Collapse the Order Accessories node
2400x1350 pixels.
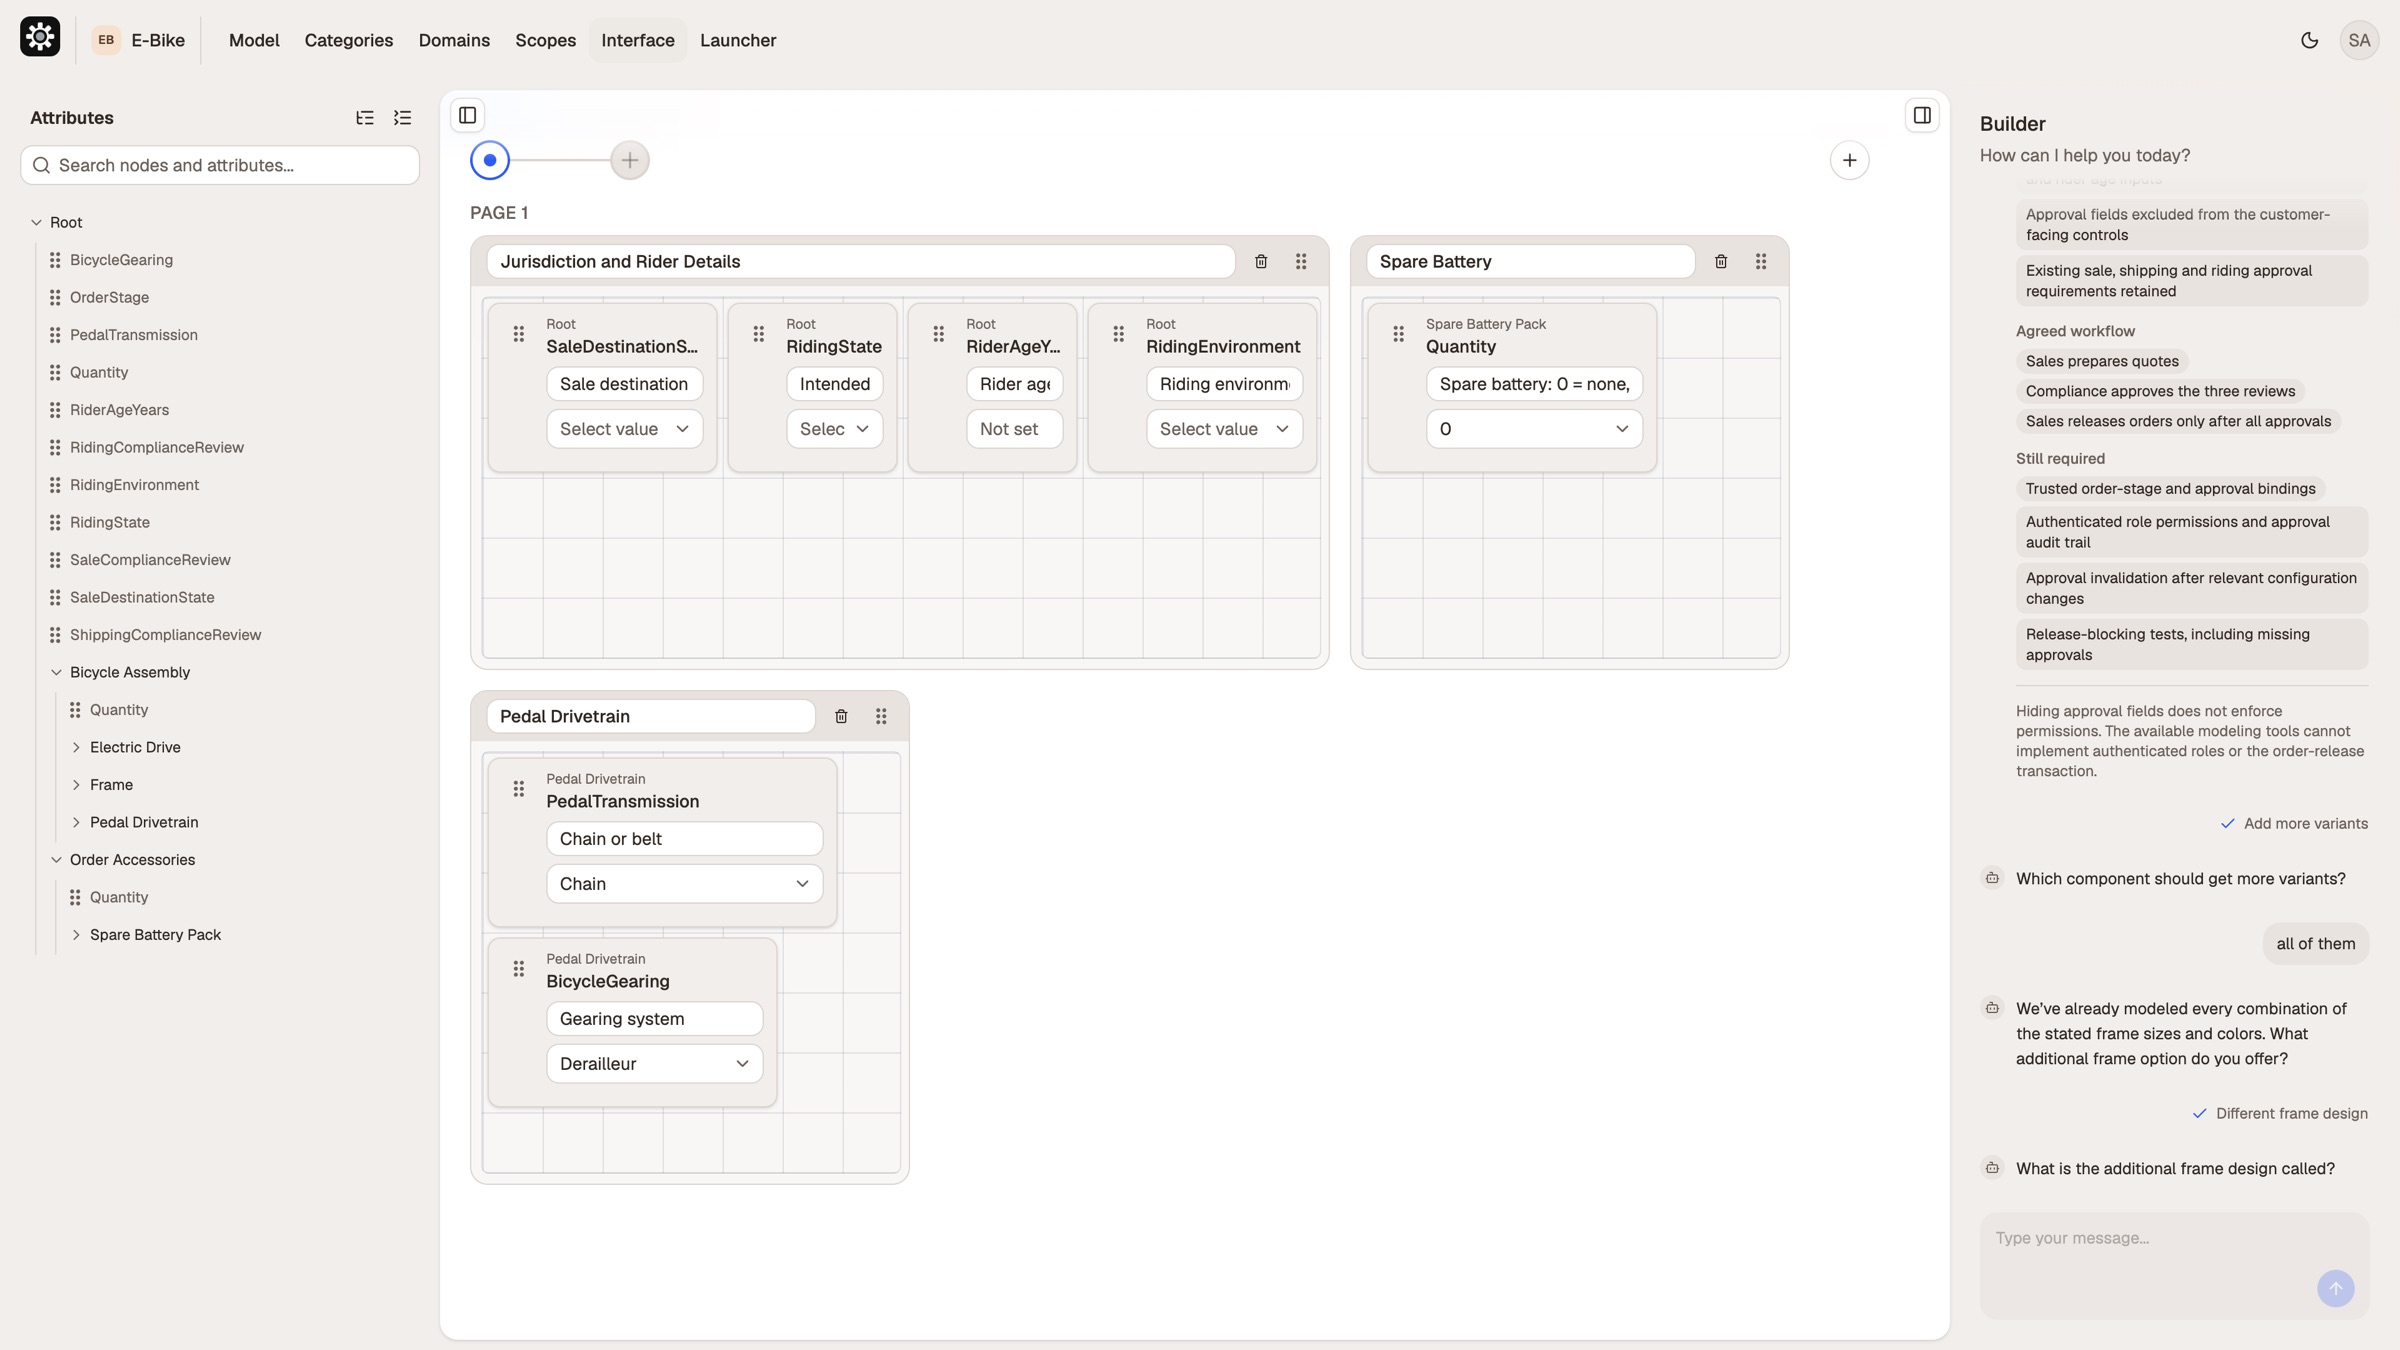point(56,860)
